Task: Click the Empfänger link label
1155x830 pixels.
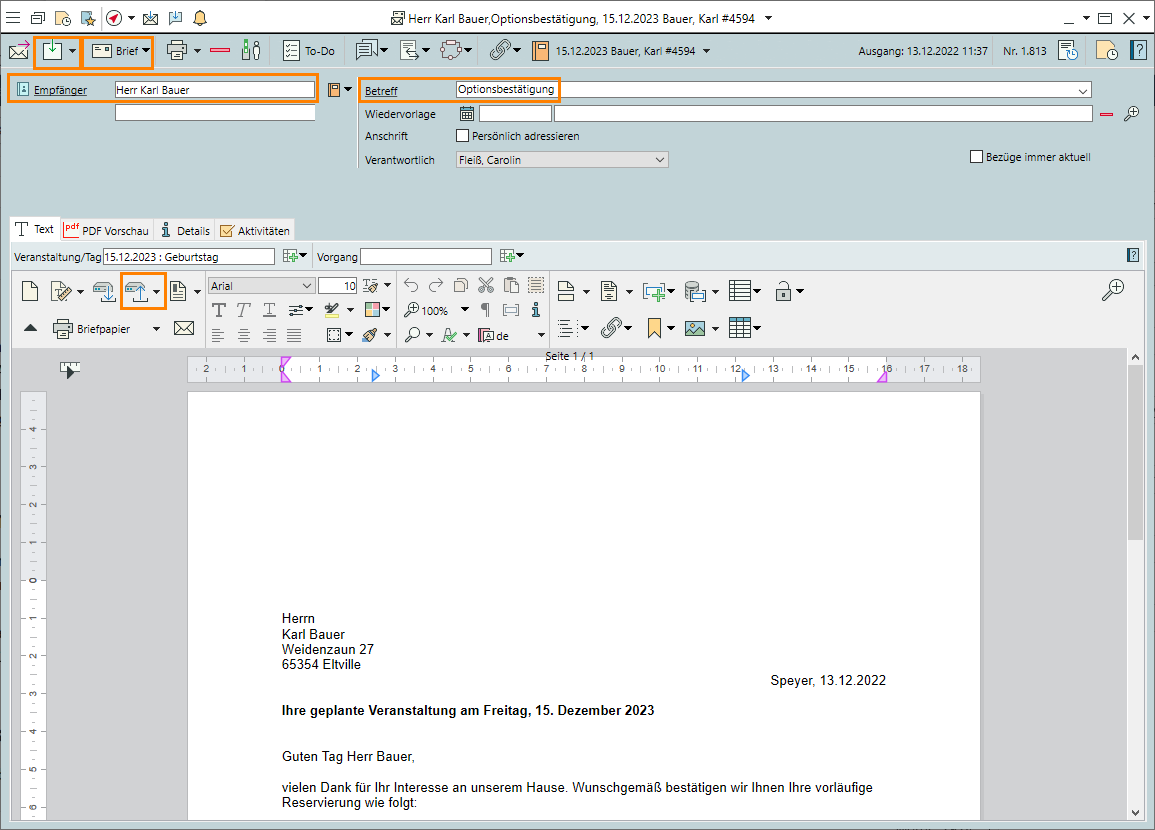Action: (60, 90)
